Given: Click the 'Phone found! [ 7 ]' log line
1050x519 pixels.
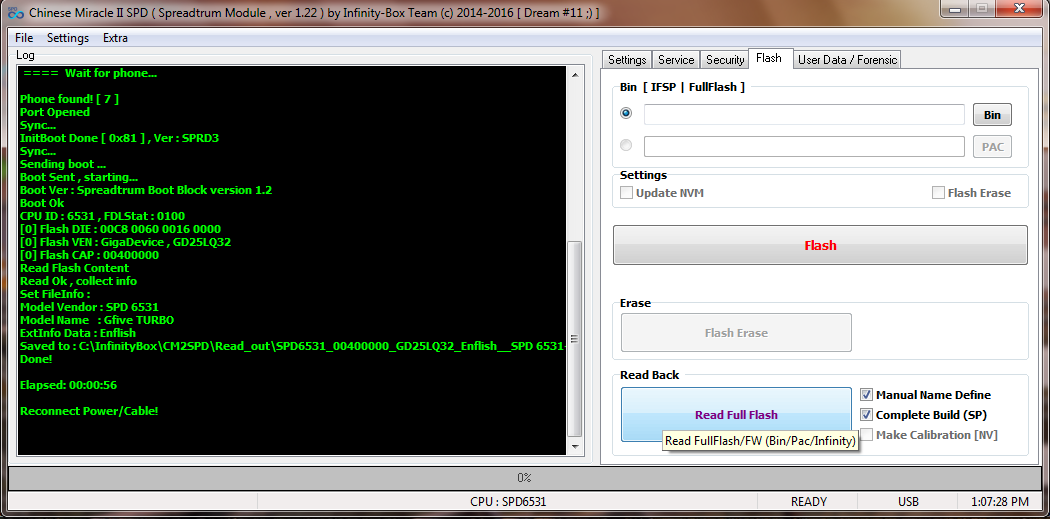Looking at the screenshot, I should click(x=70, y=99).
